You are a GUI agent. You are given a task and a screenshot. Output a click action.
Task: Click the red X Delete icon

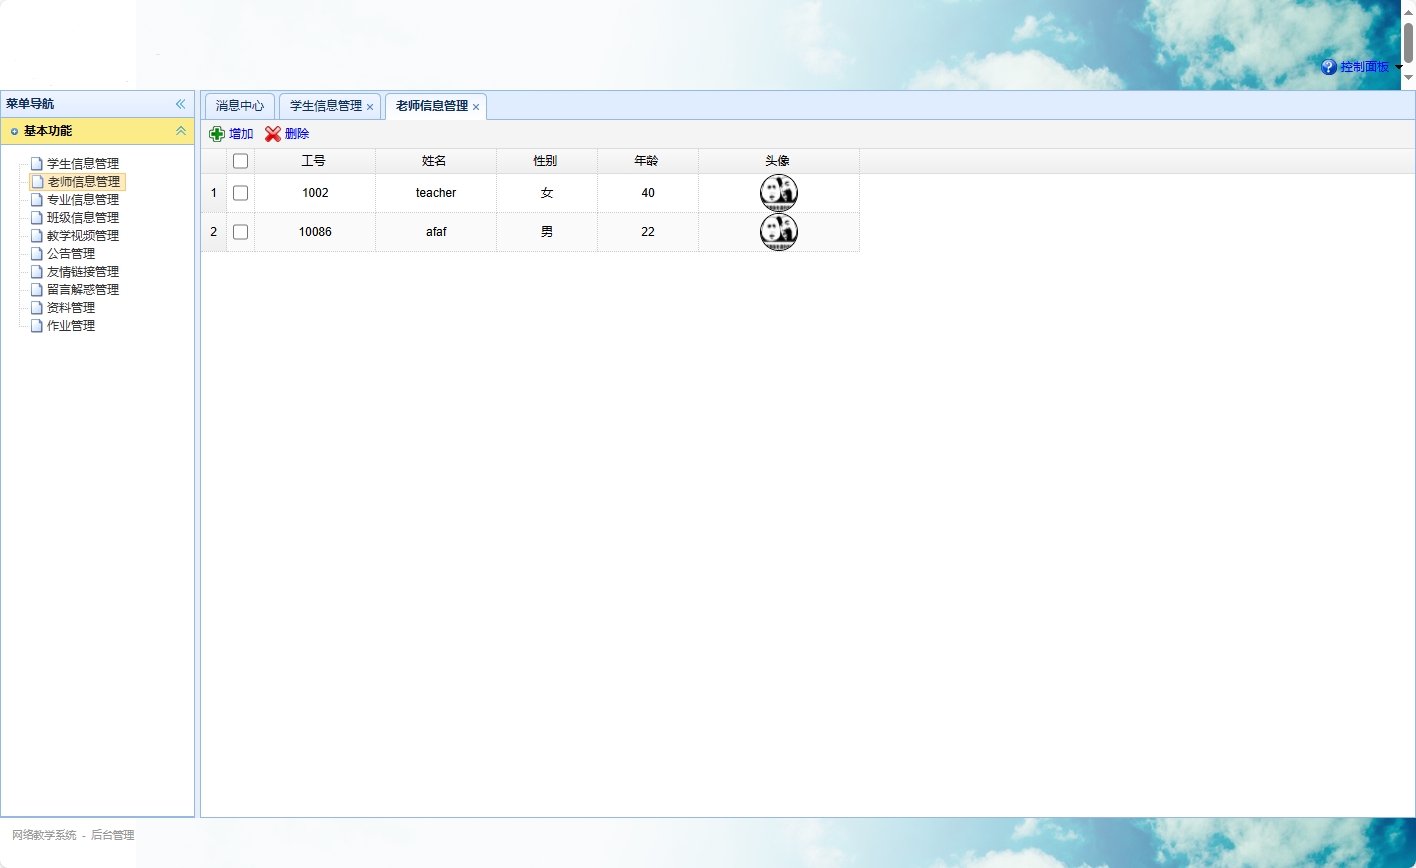(273, 134)
